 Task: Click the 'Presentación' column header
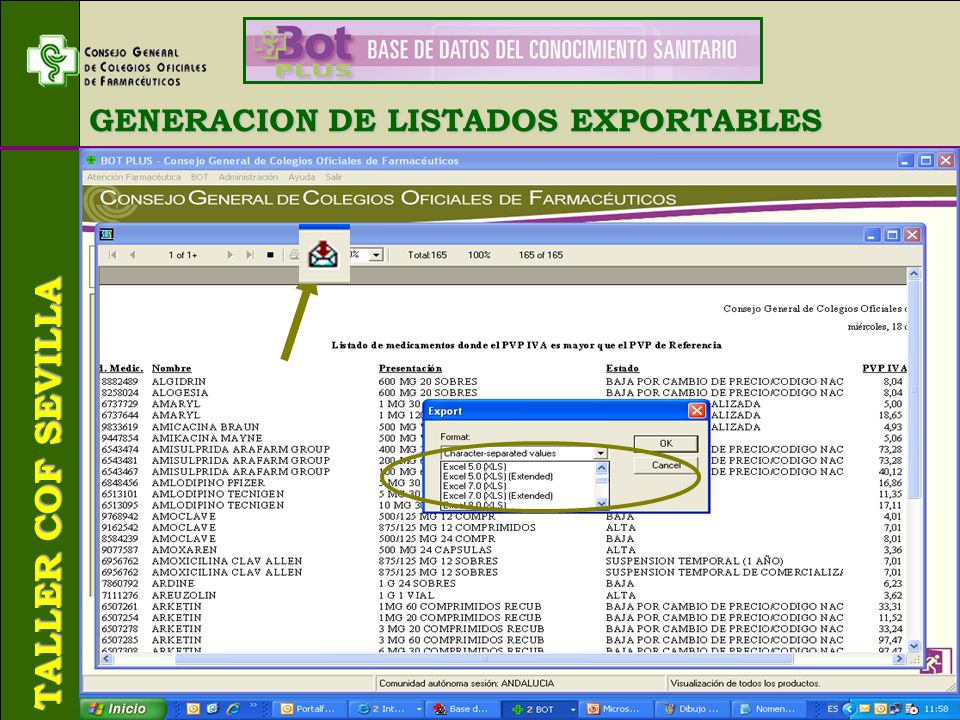click(x=410, y=368)
